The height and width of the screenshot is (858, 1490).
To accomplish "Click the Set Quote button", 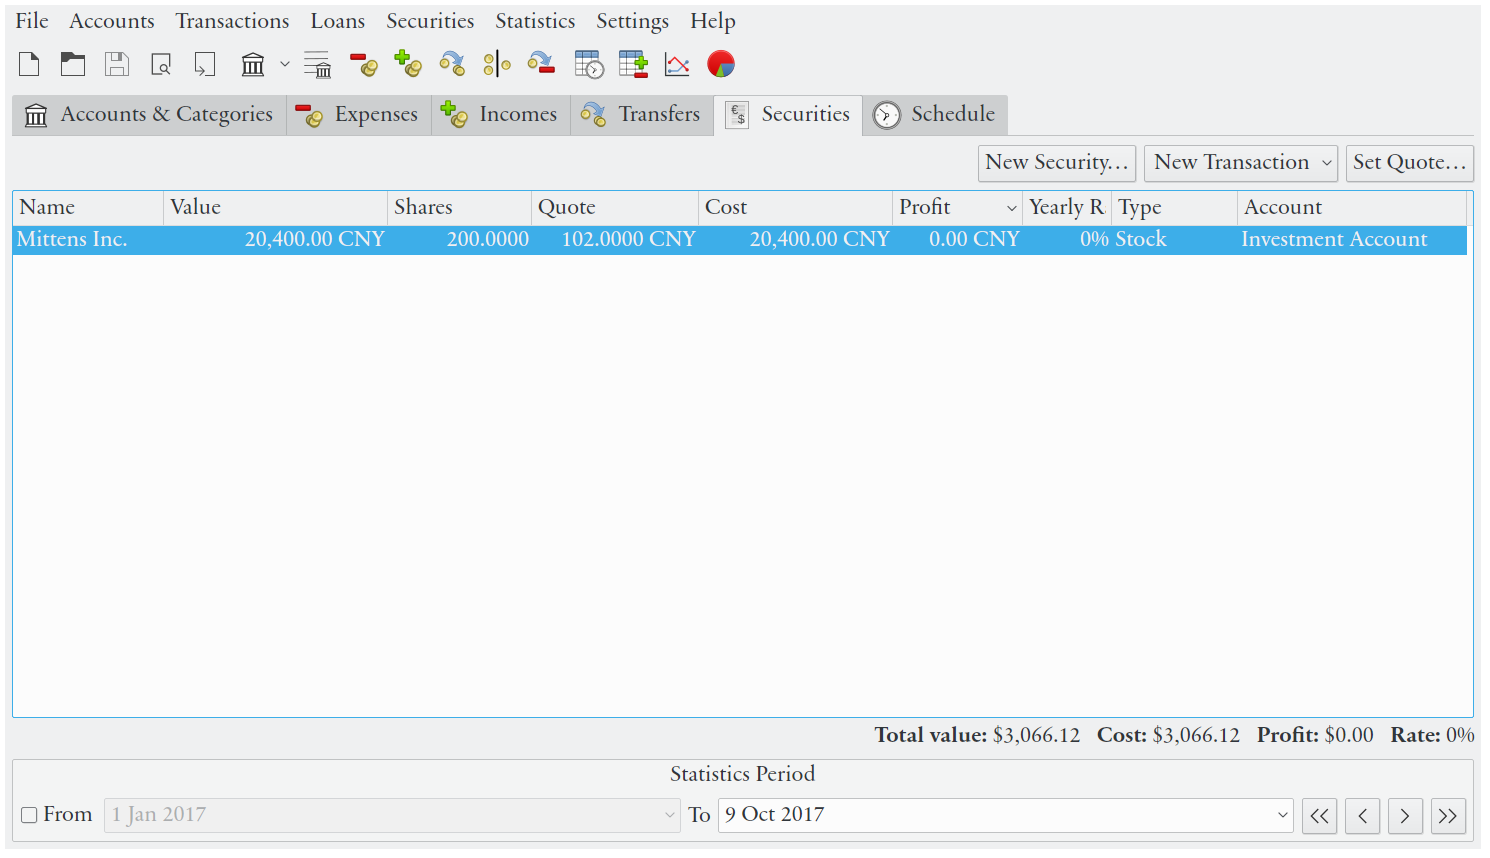I will click(1409, 163).
